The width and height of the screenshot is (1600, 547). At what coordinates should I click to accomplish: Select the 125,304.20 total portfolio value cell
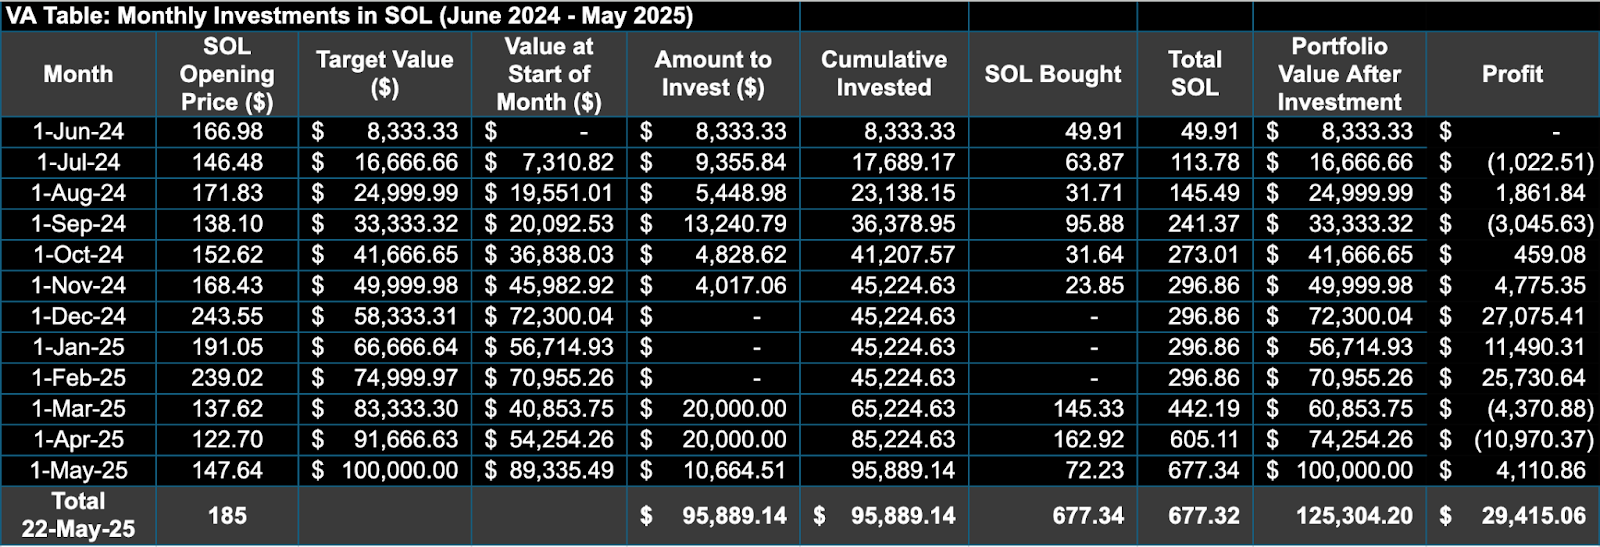coord(1340,515)
